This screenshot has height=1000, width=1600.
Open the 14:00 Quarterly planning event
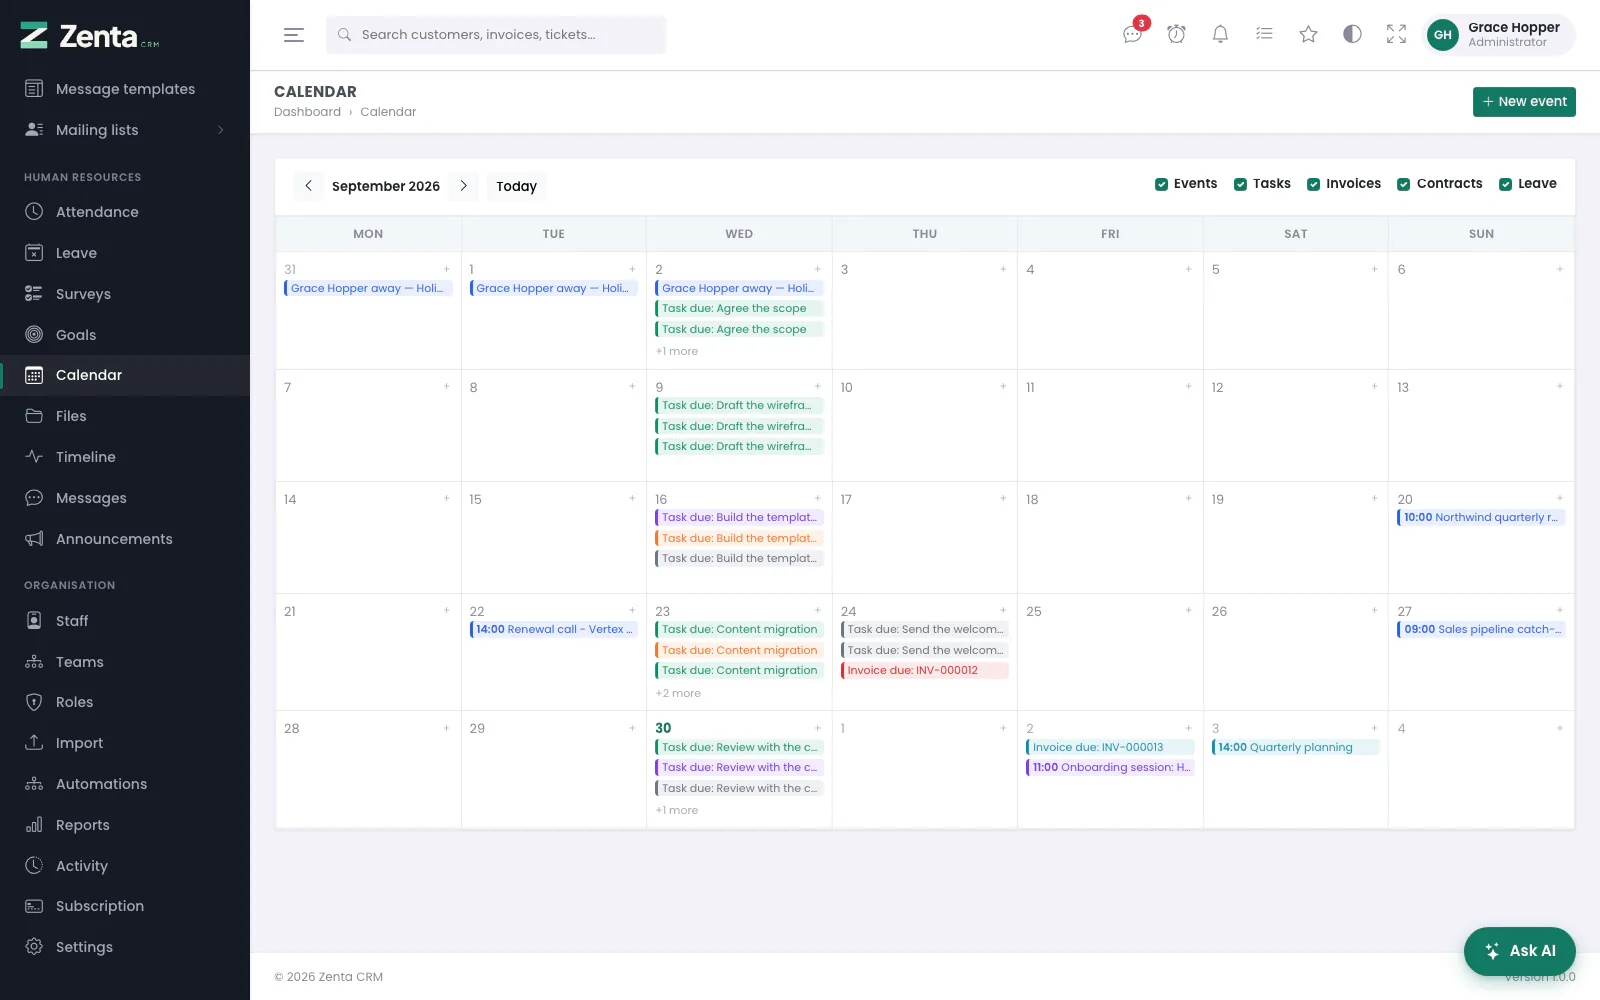[1296, 747]
